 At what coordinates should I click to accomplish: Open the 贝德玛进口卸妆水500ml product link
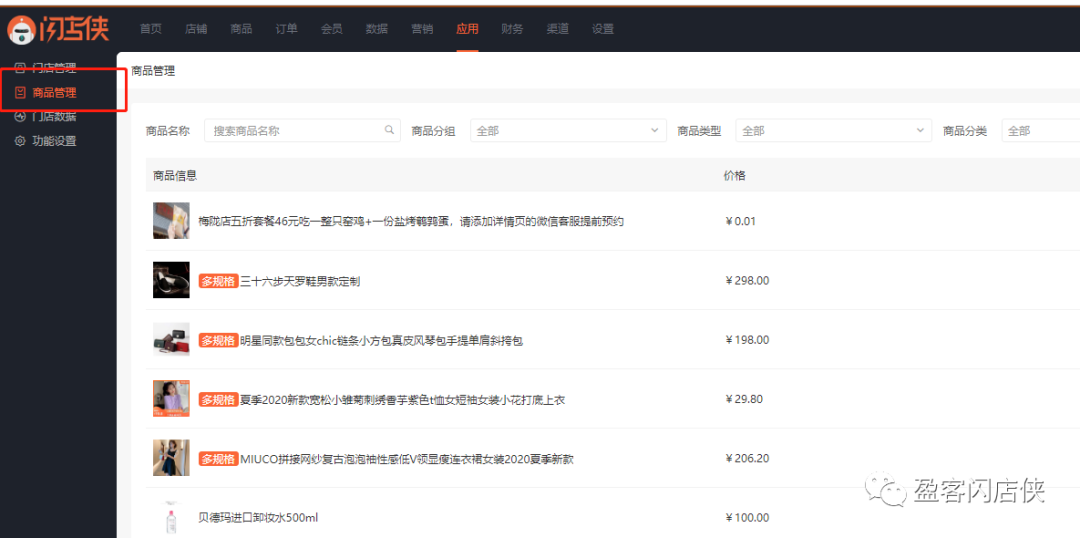pyautogui.click(x=257, y=517)
